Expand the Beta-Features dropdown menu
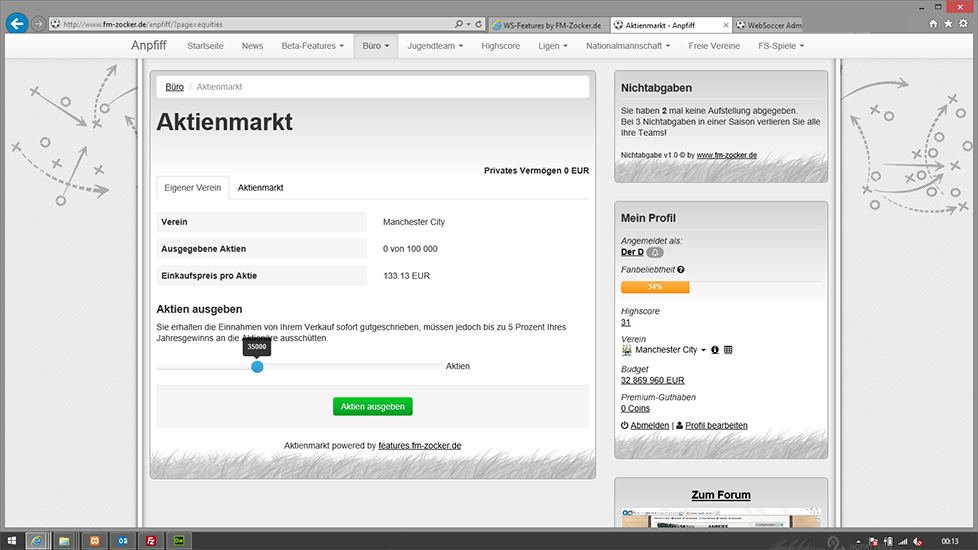978x550 pixels. pyautogui.click(x=312, y=46)
